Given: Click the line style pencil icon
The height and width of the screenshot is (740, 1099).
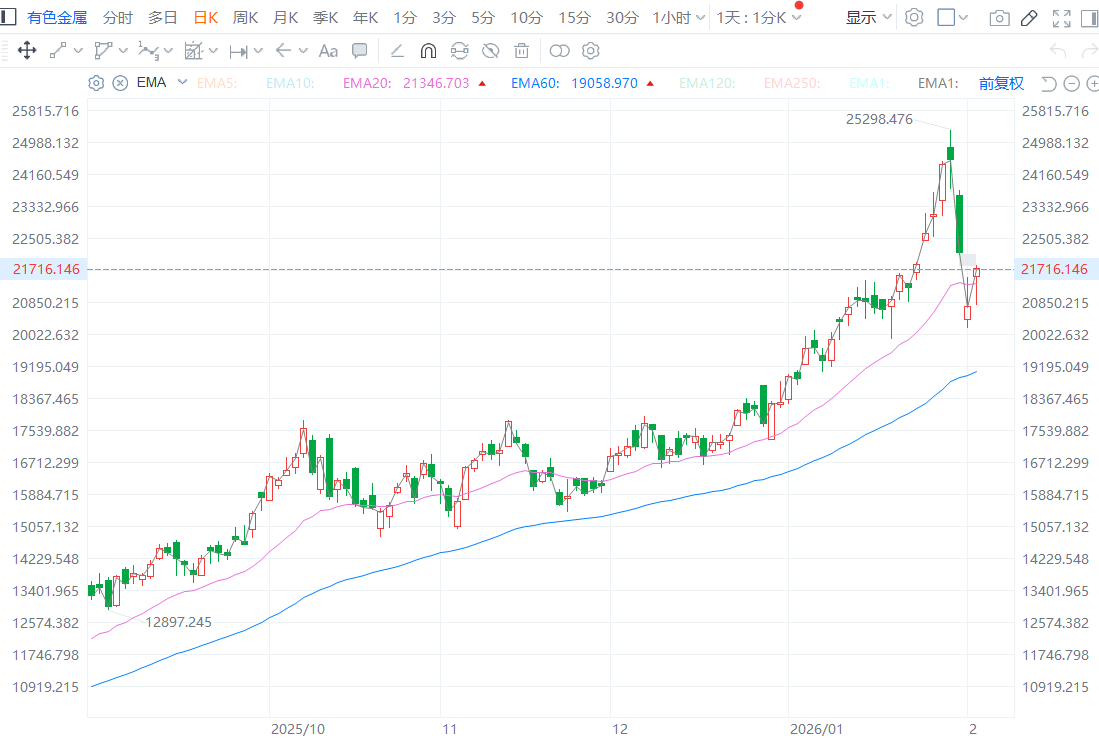Looking at the screenshot, I should click(x=397, y=50).
